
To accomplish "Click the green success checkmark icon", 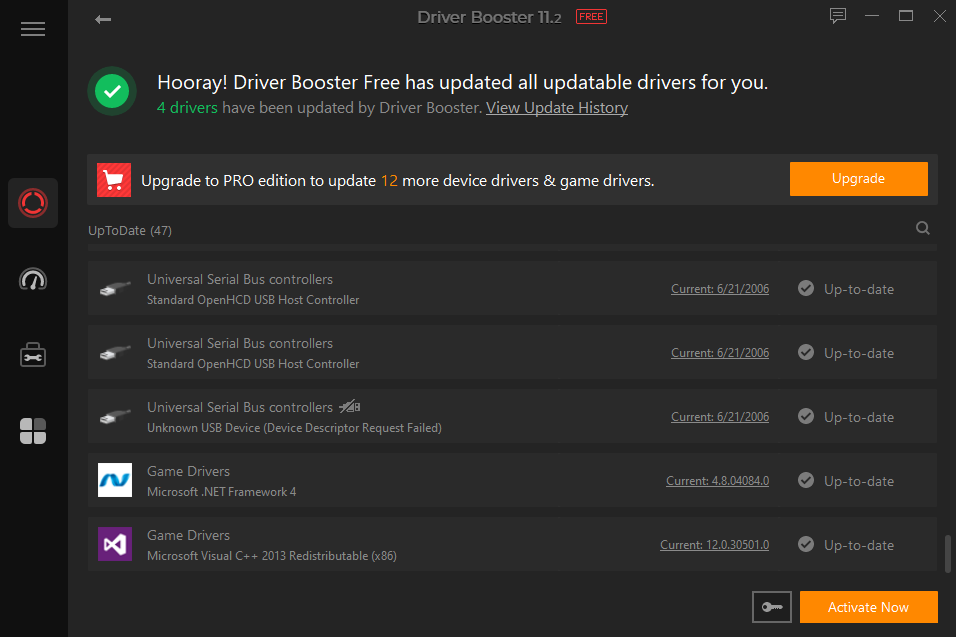I will click(x=112, y=91).
